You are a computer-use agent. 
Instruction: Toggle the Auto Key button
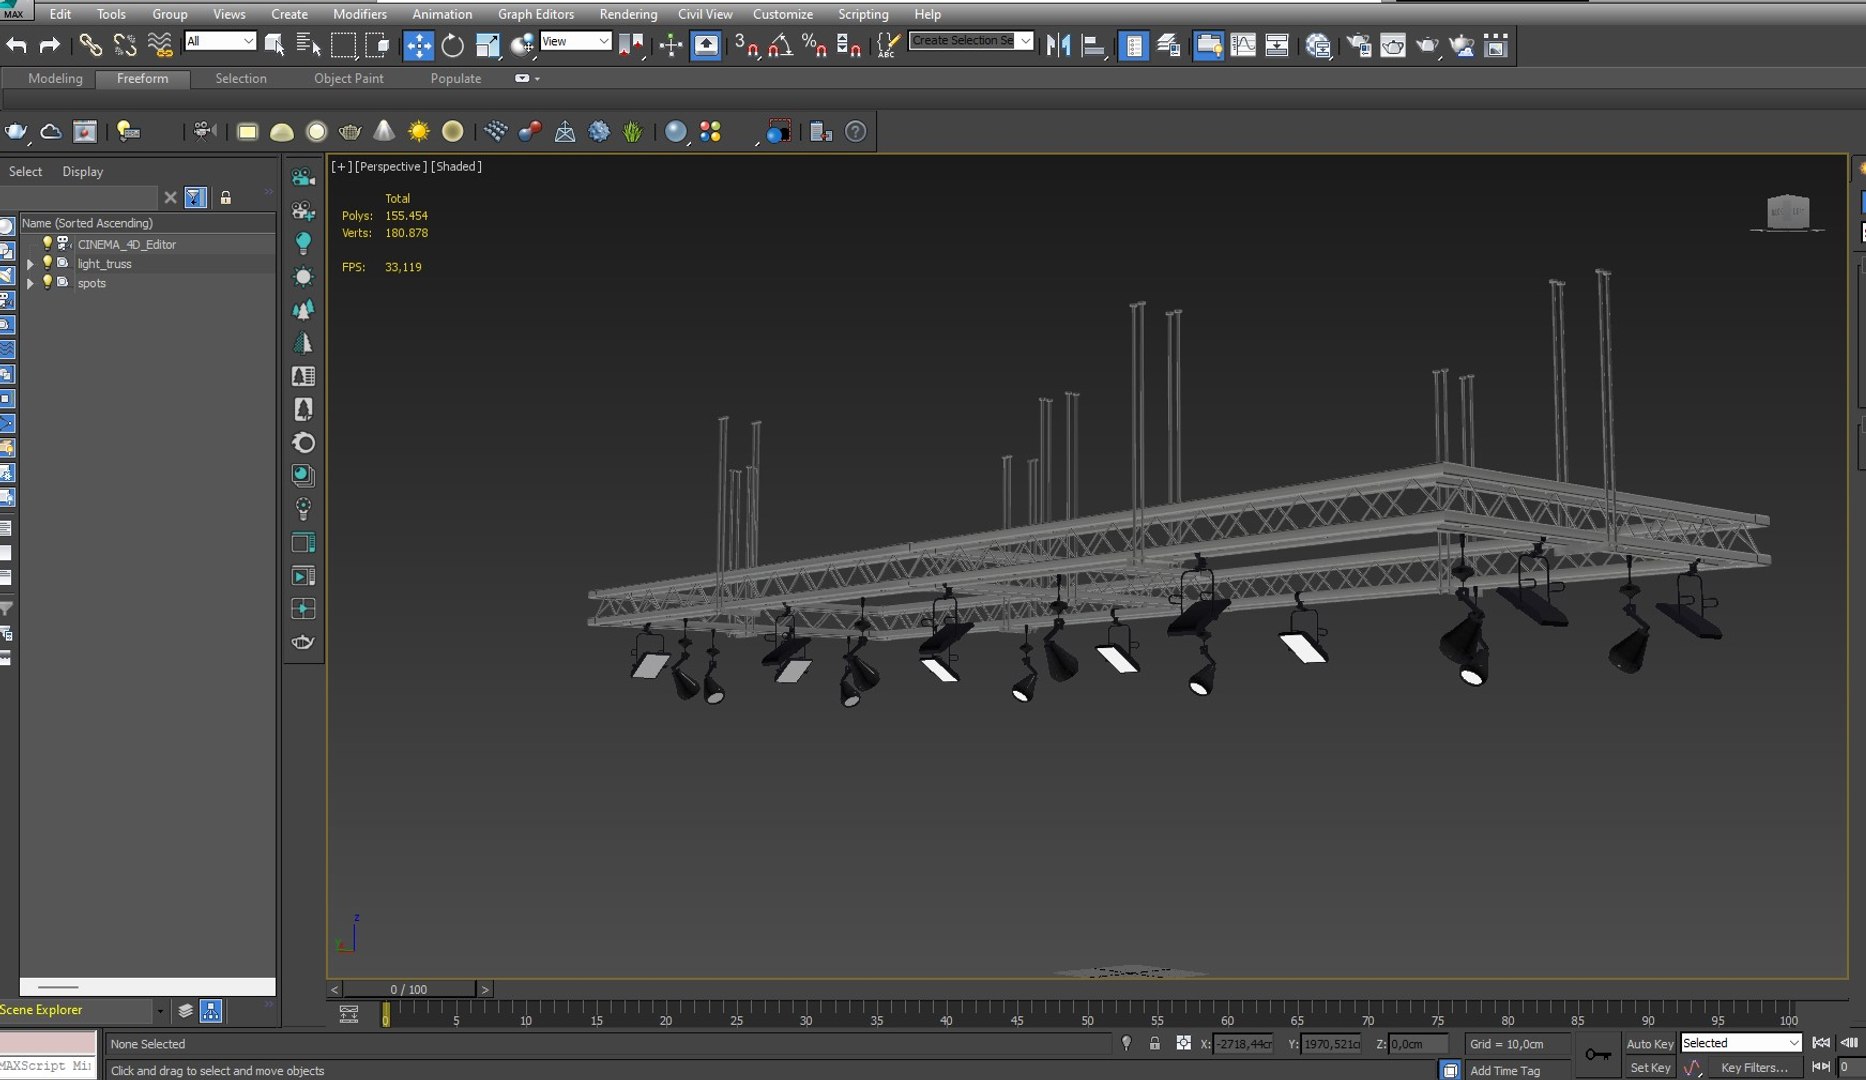point(1649,1043)
